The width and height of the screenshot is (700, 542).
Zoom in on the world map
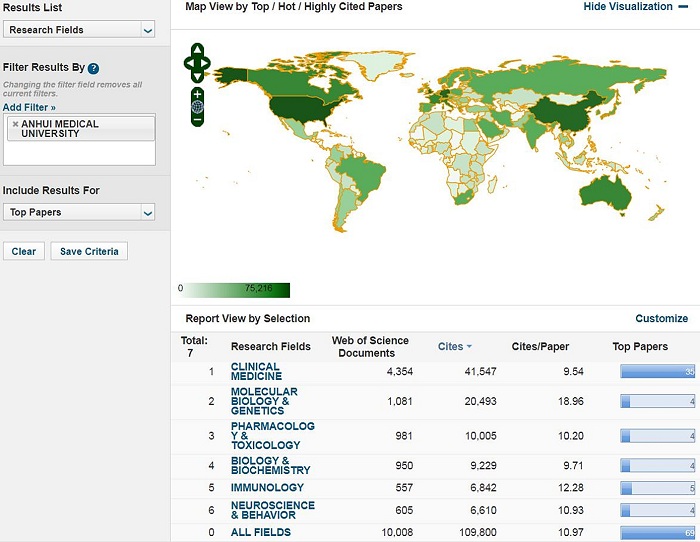198,94
